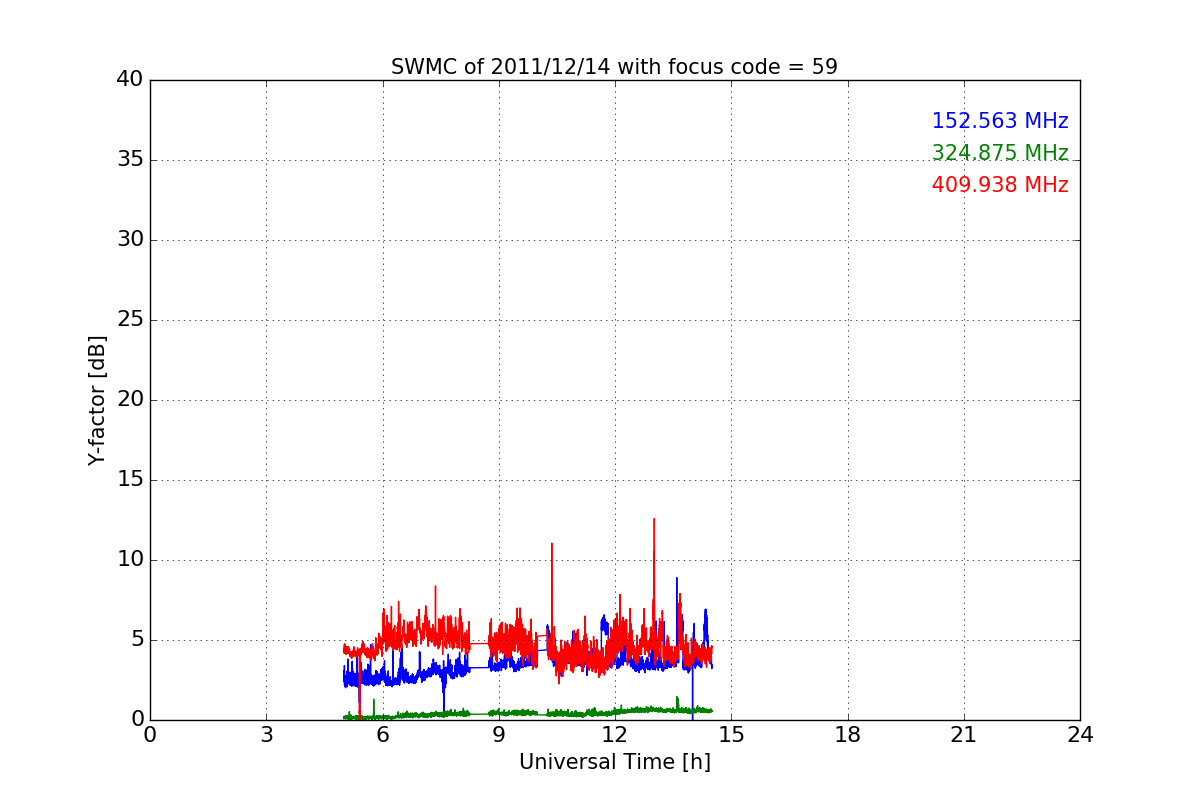Select the red 409.938 MHz legend label
1200x800 pixels.
click(x=1000, y=185)
